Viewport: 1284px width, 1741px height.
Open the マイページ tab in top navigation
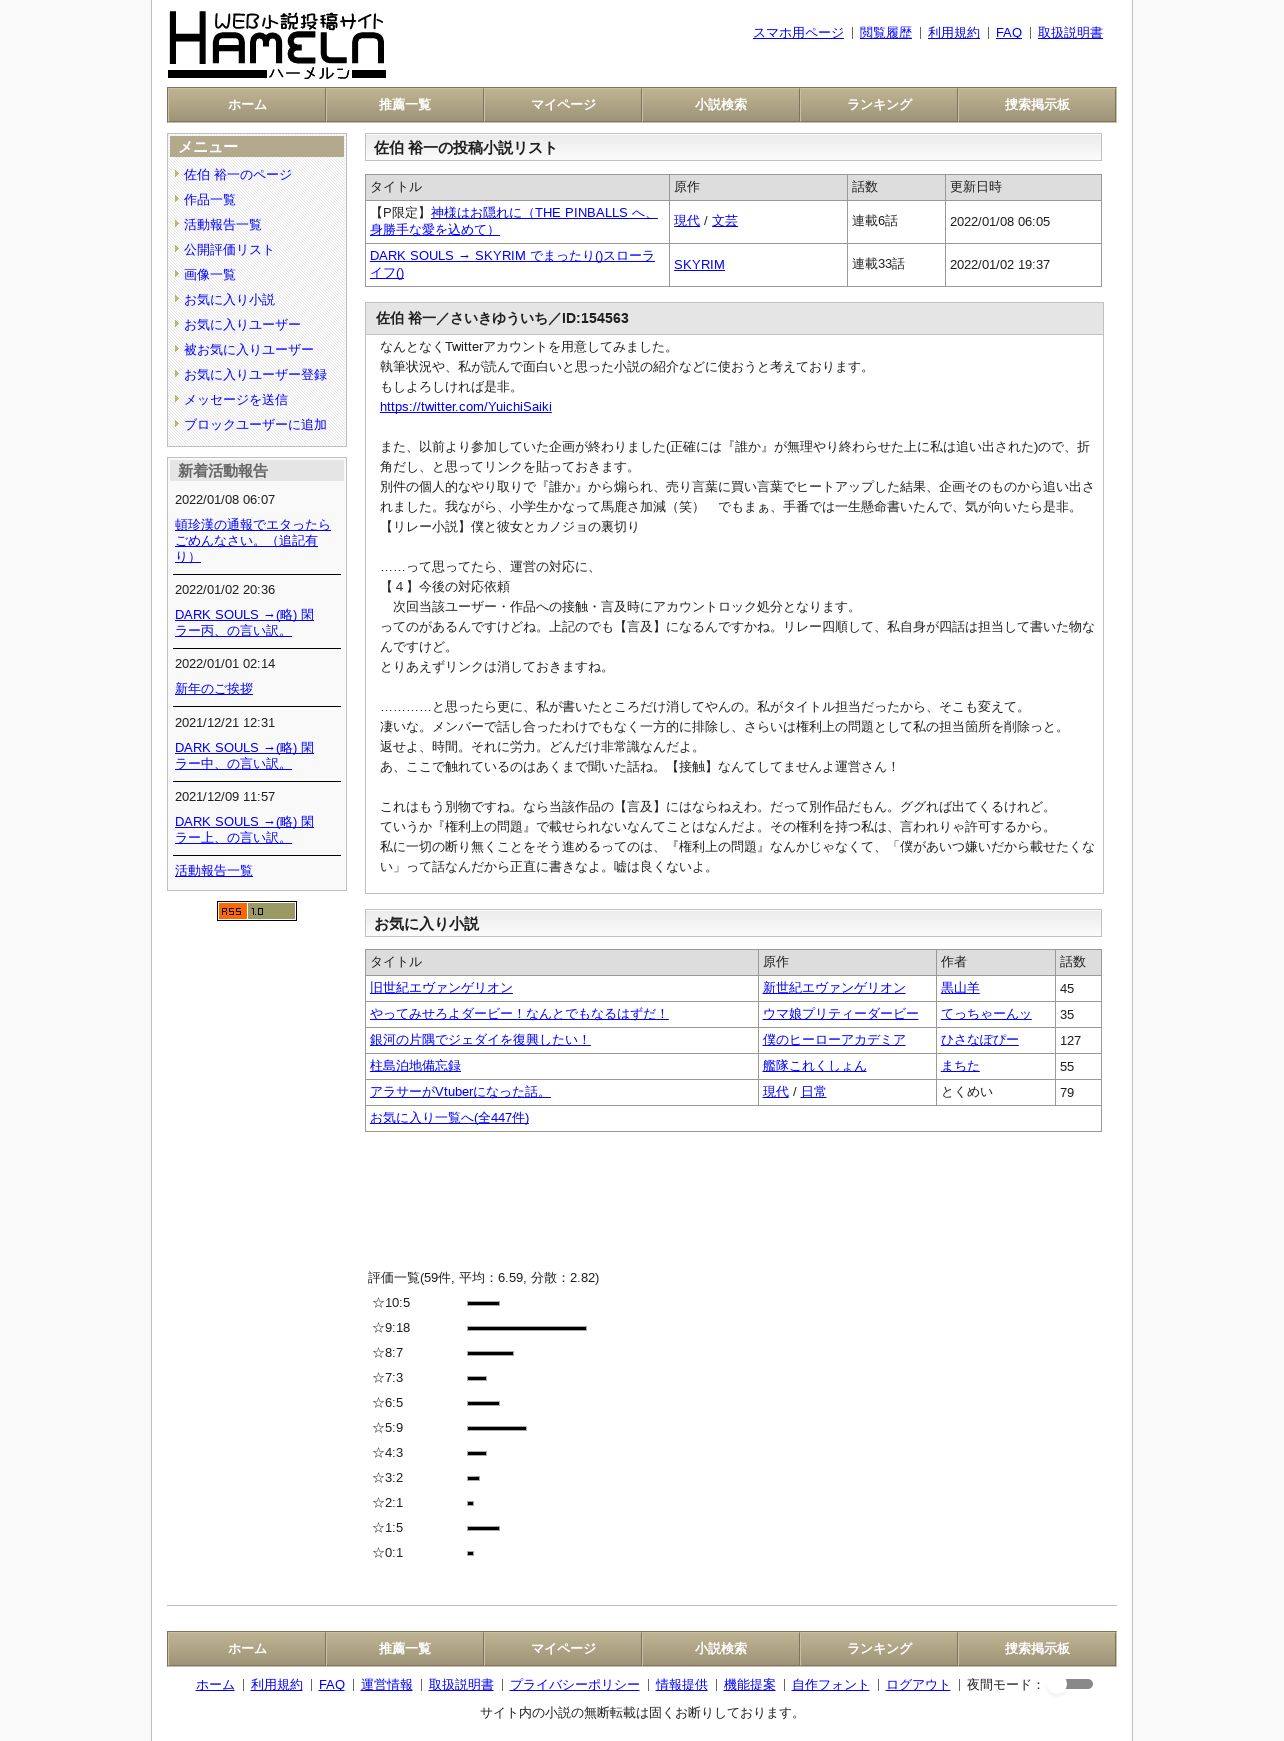pos(563,105)
